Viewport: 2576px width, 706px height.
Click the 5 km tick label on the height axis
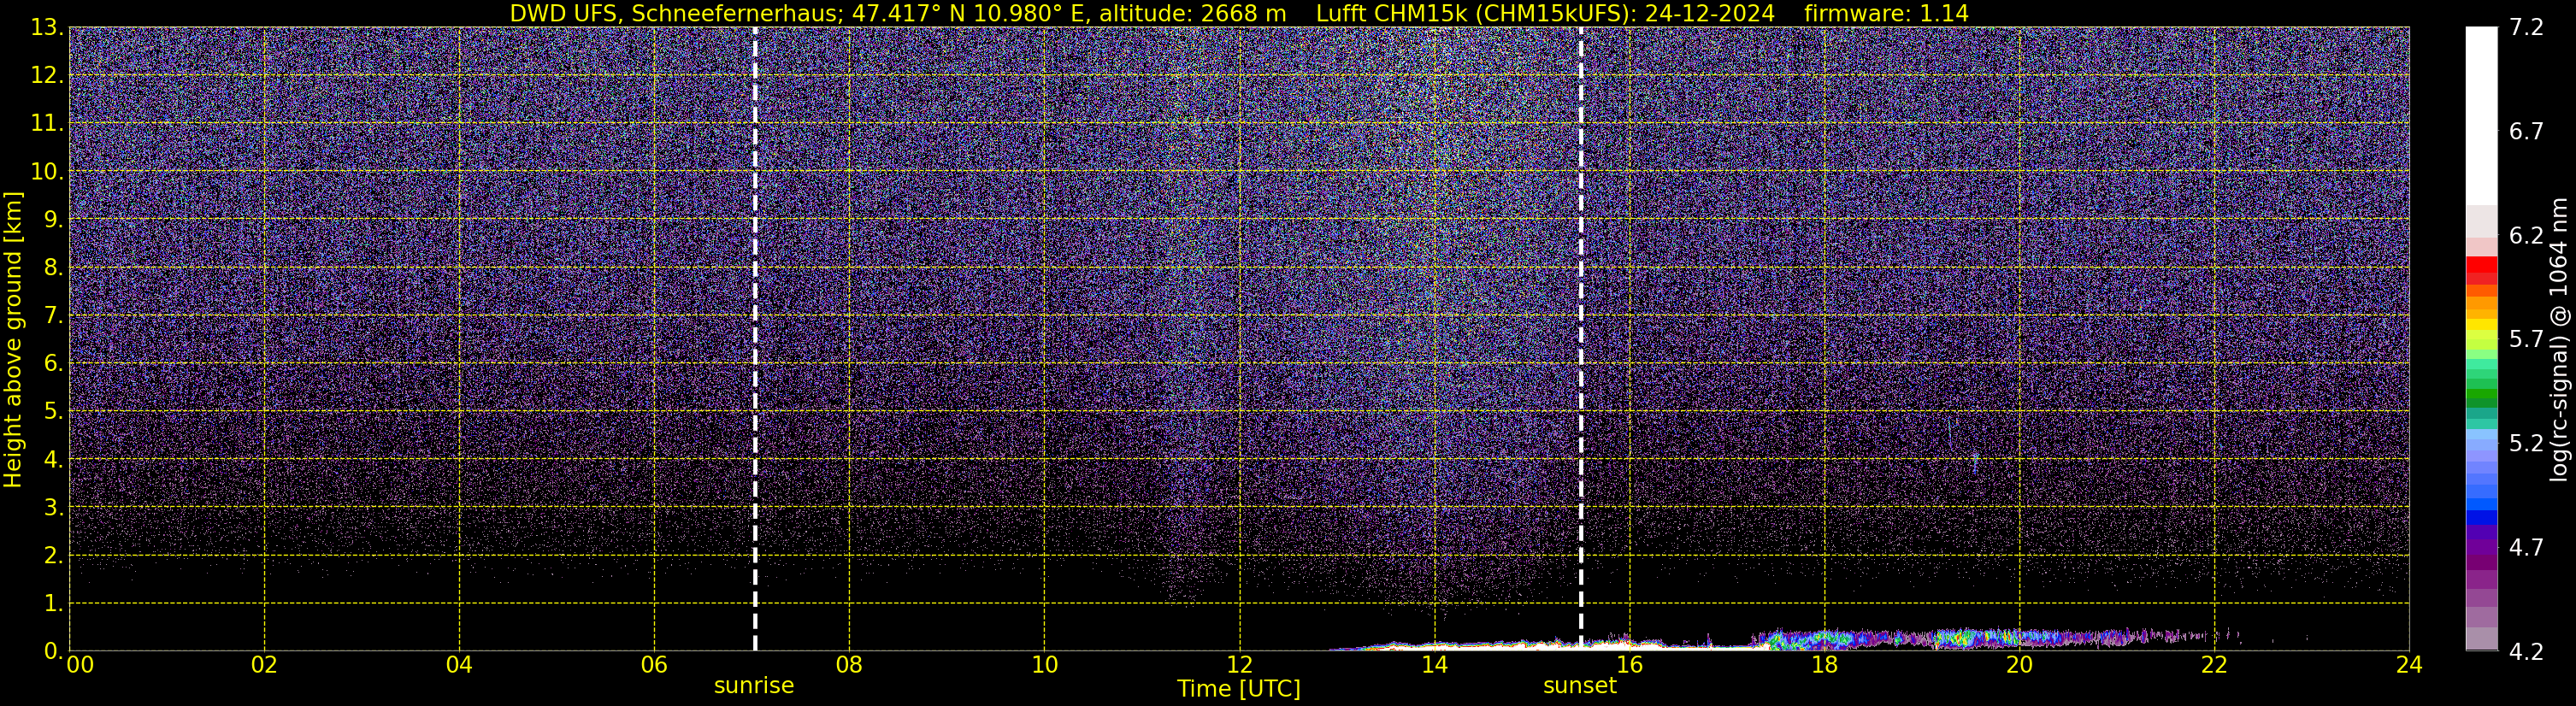(x=52, y=411)
